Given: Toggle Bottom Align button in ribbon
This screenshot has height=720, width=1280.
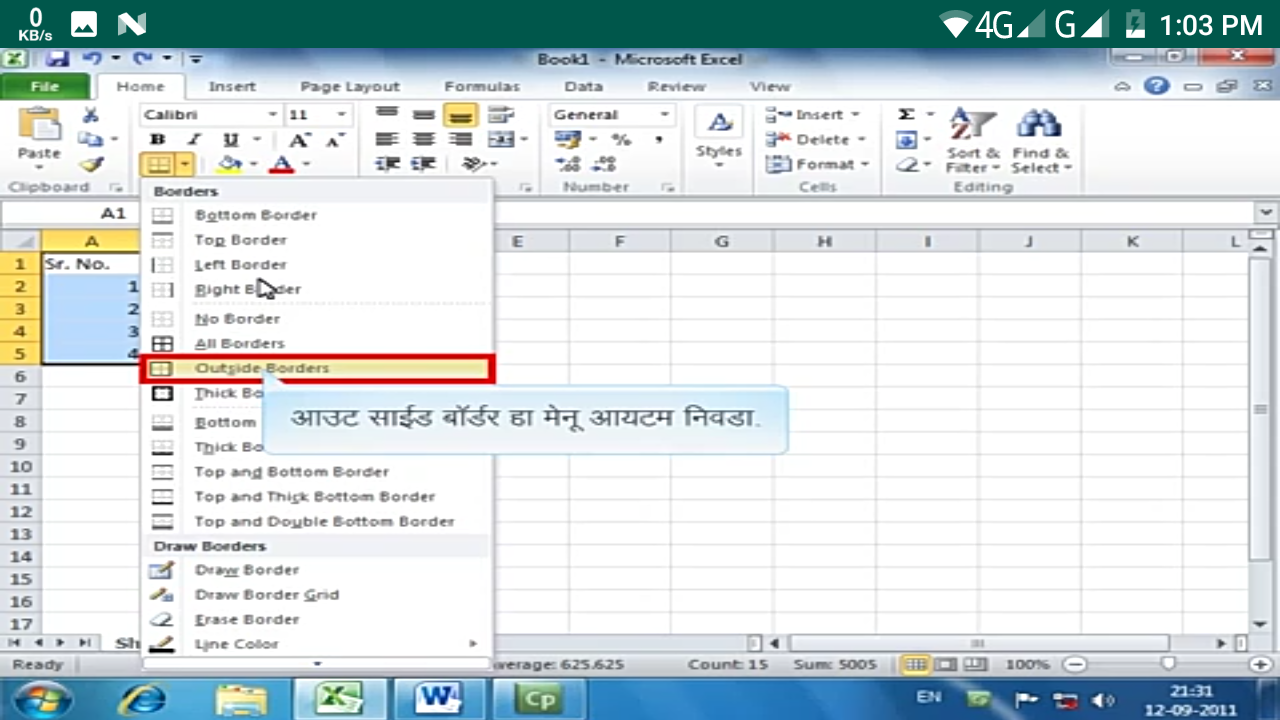Looking at the screenshot, I should click(460, 115).
